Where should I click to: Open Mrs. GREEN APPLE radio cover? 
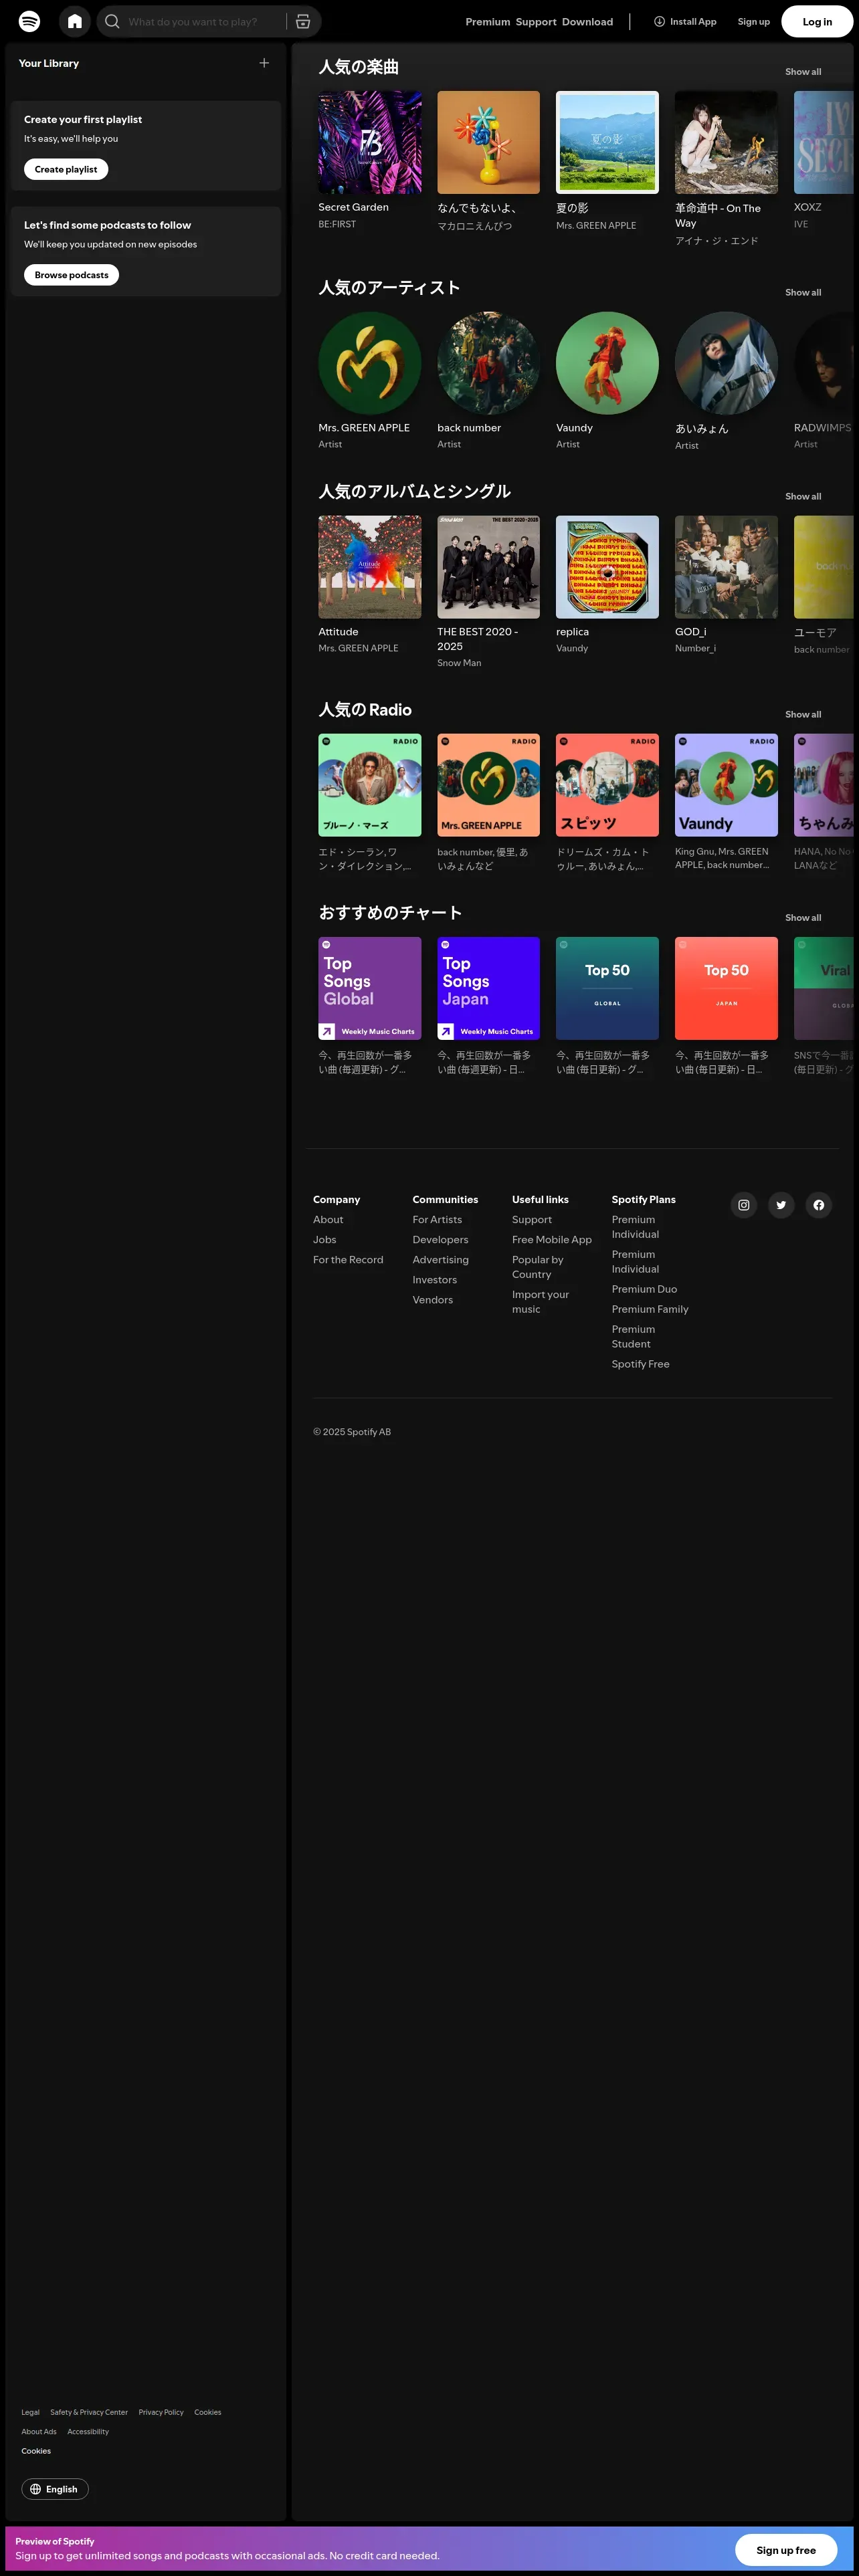[x=489, y=785]
